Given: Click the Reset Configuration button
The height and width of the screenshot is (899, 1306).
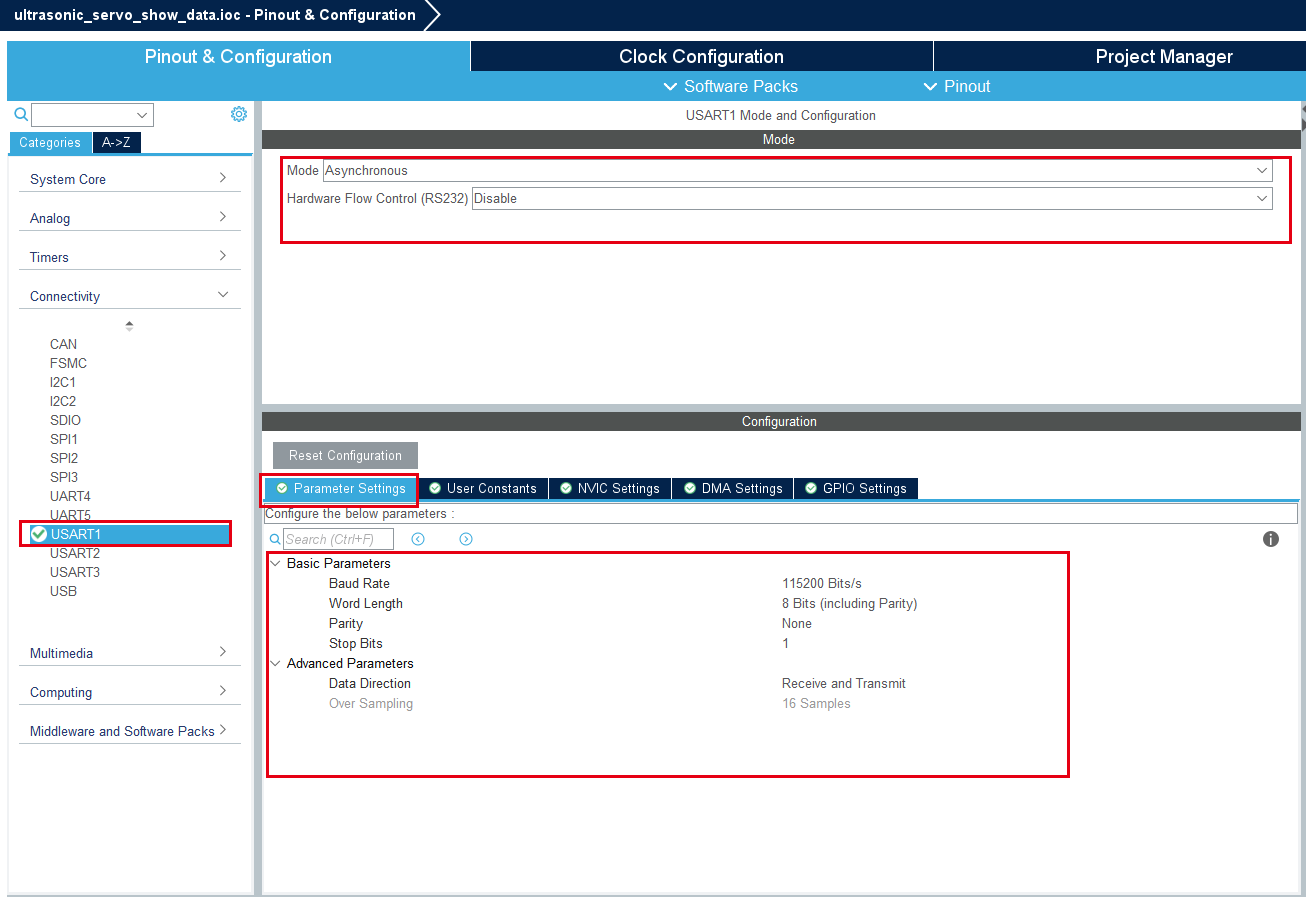Looking at the screenshot, I should [345, 455].
